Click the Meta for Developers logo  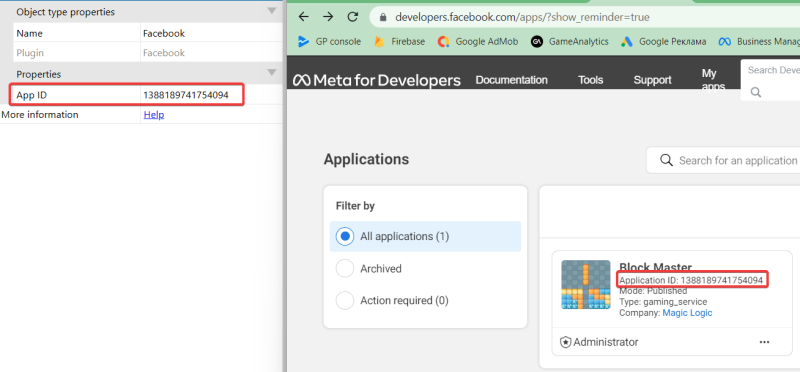[x=377, y=80]
